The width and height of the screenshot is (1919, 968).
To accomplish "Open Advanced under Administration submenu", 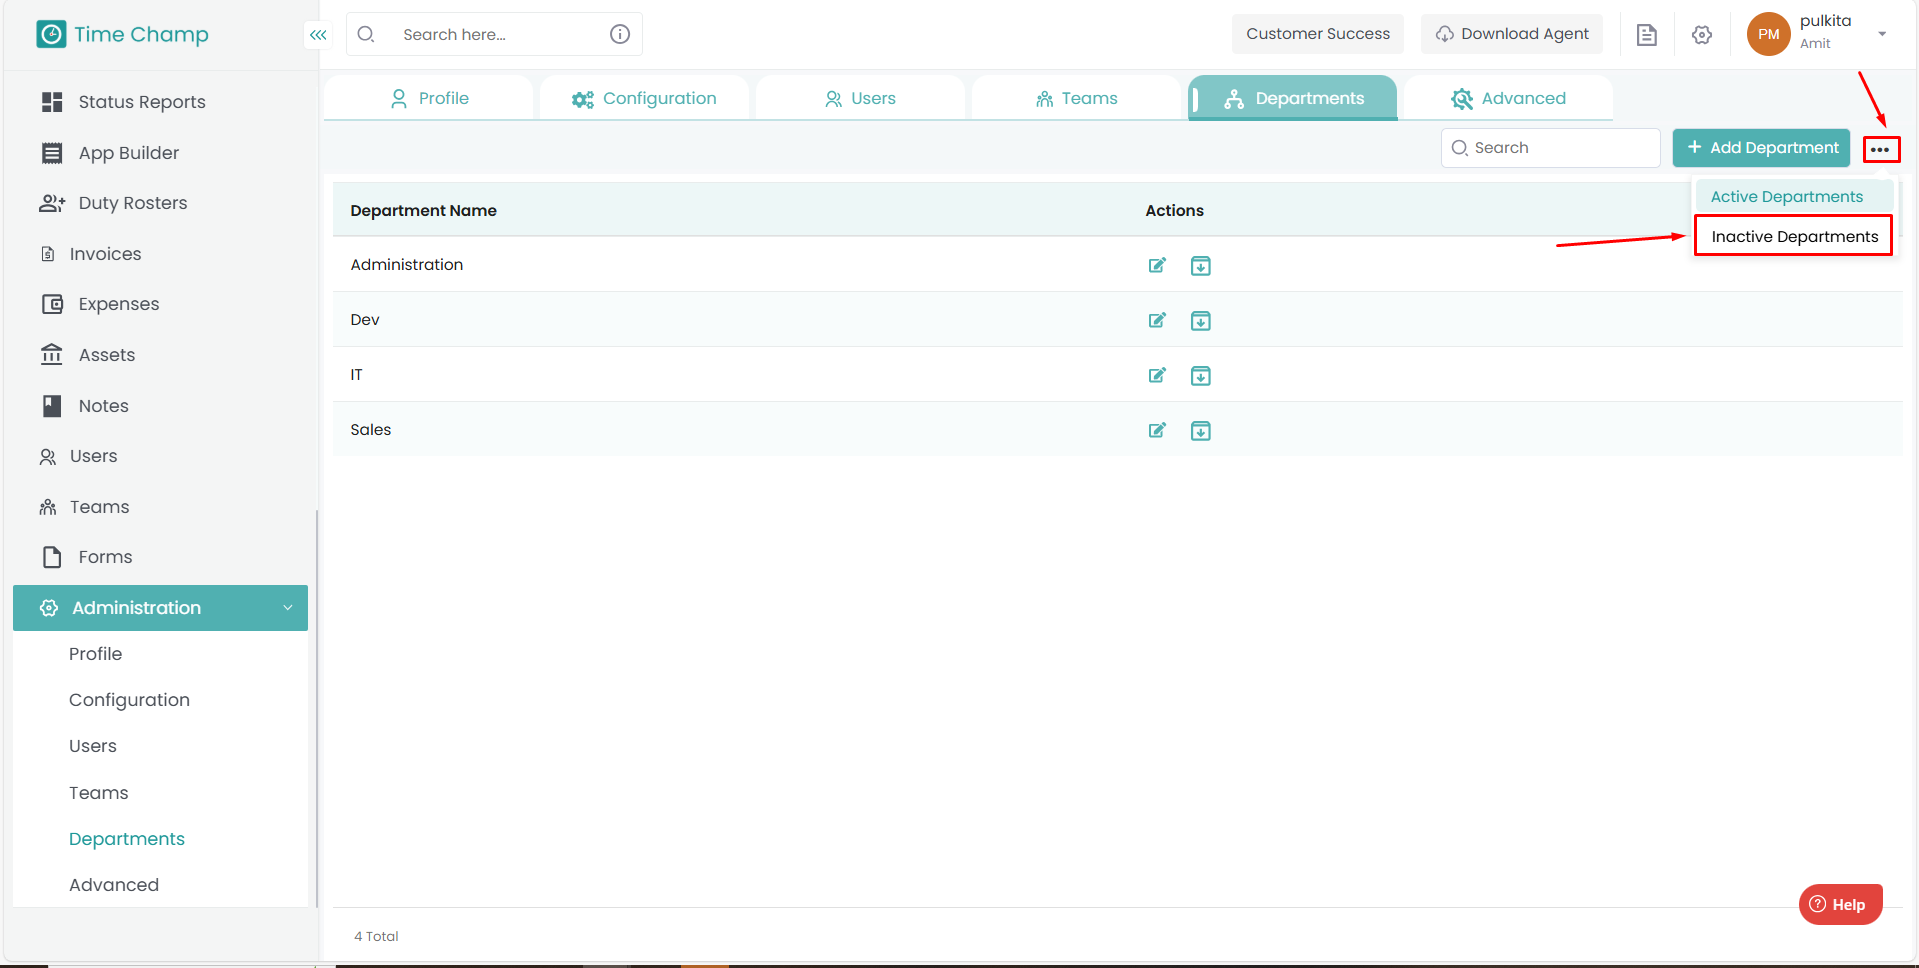I will tap(114, 885).
